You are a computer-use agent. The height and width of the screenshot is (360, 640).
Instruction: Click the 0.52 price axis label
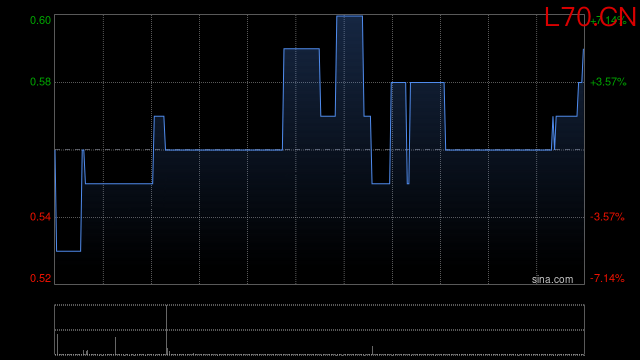coord(40,278)
